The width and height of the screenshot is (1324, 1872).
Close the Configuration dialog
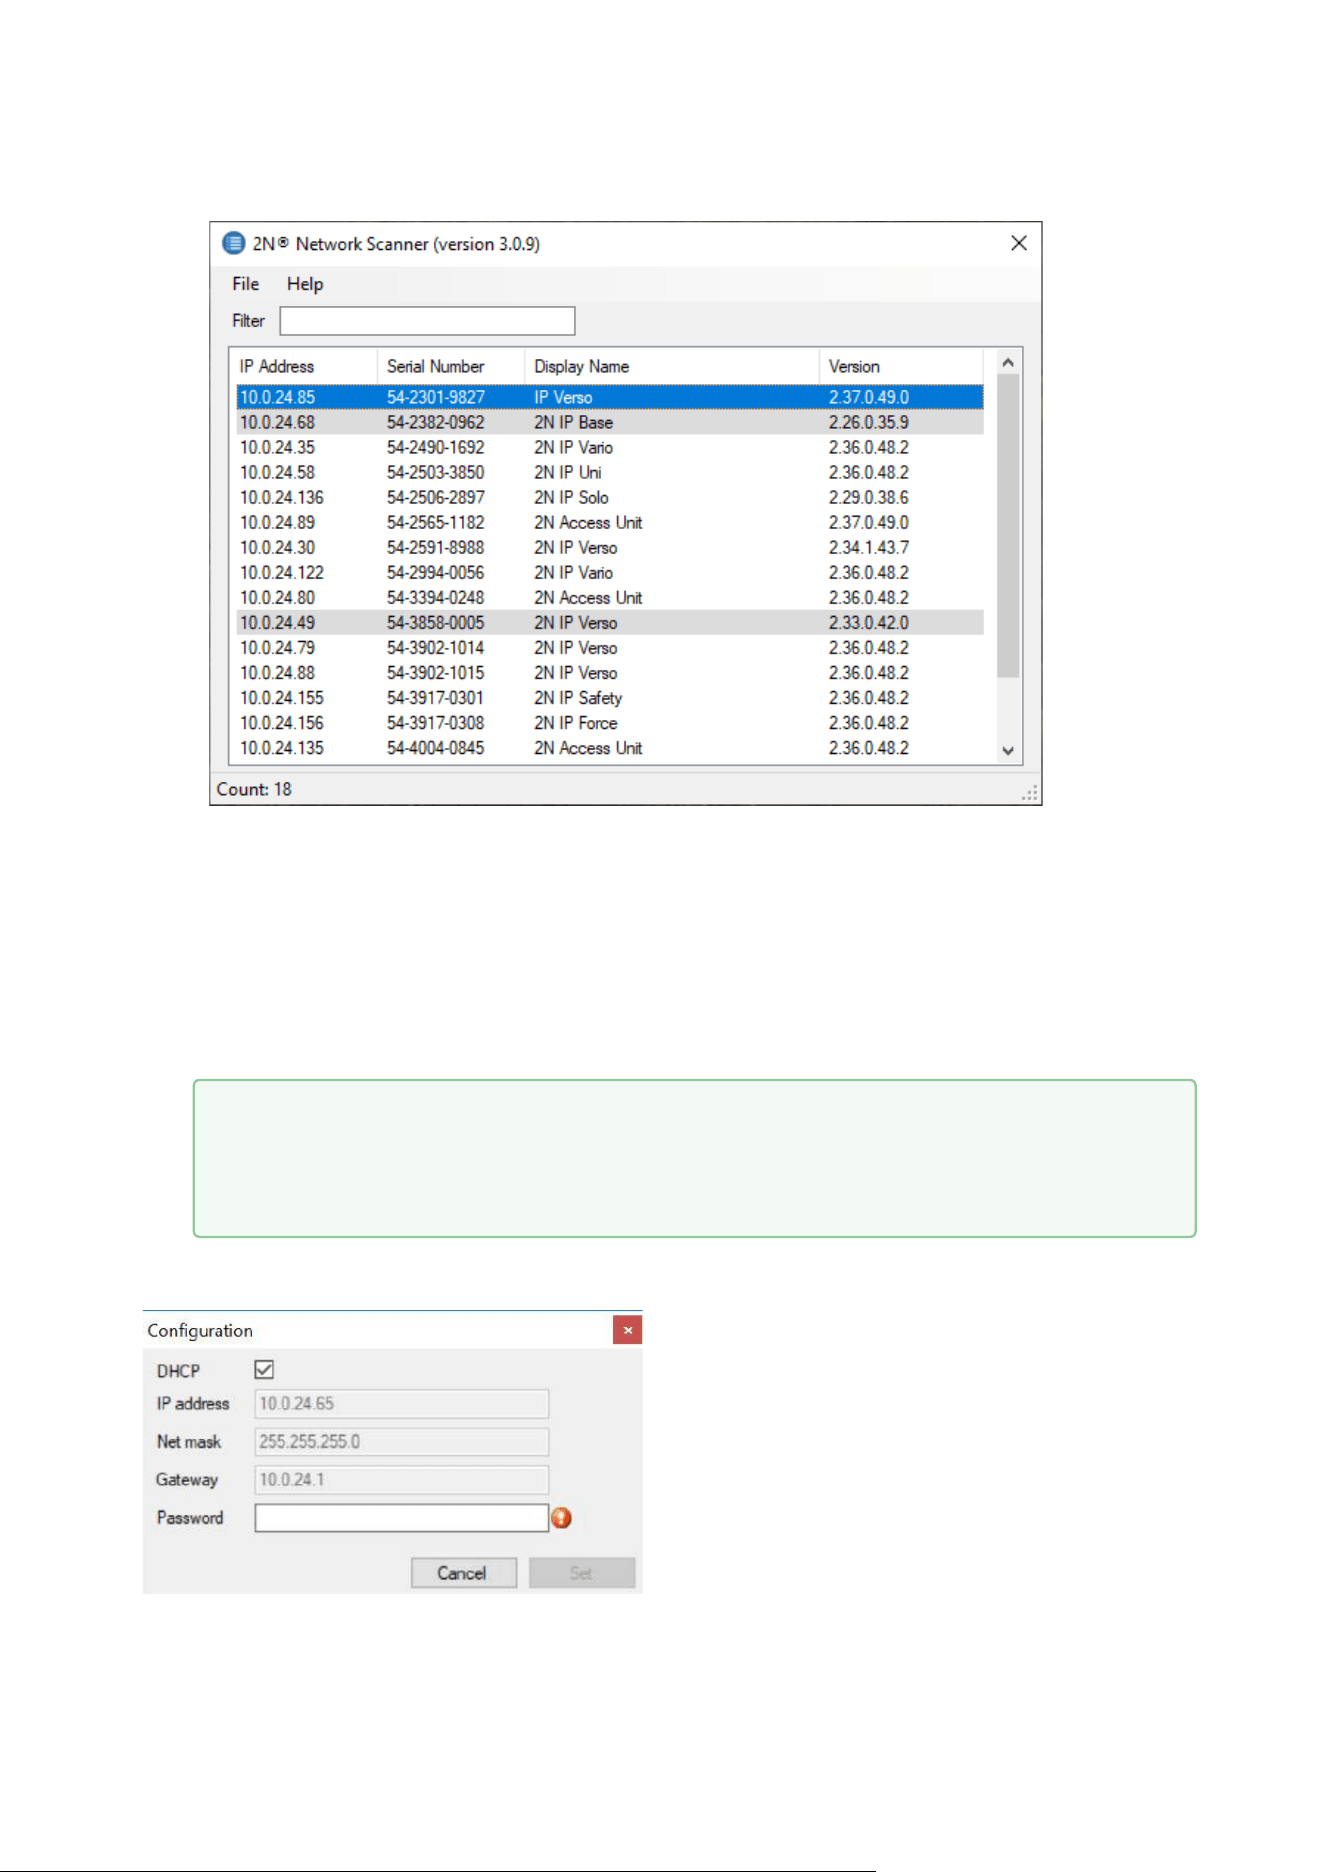pos(627,1330)
